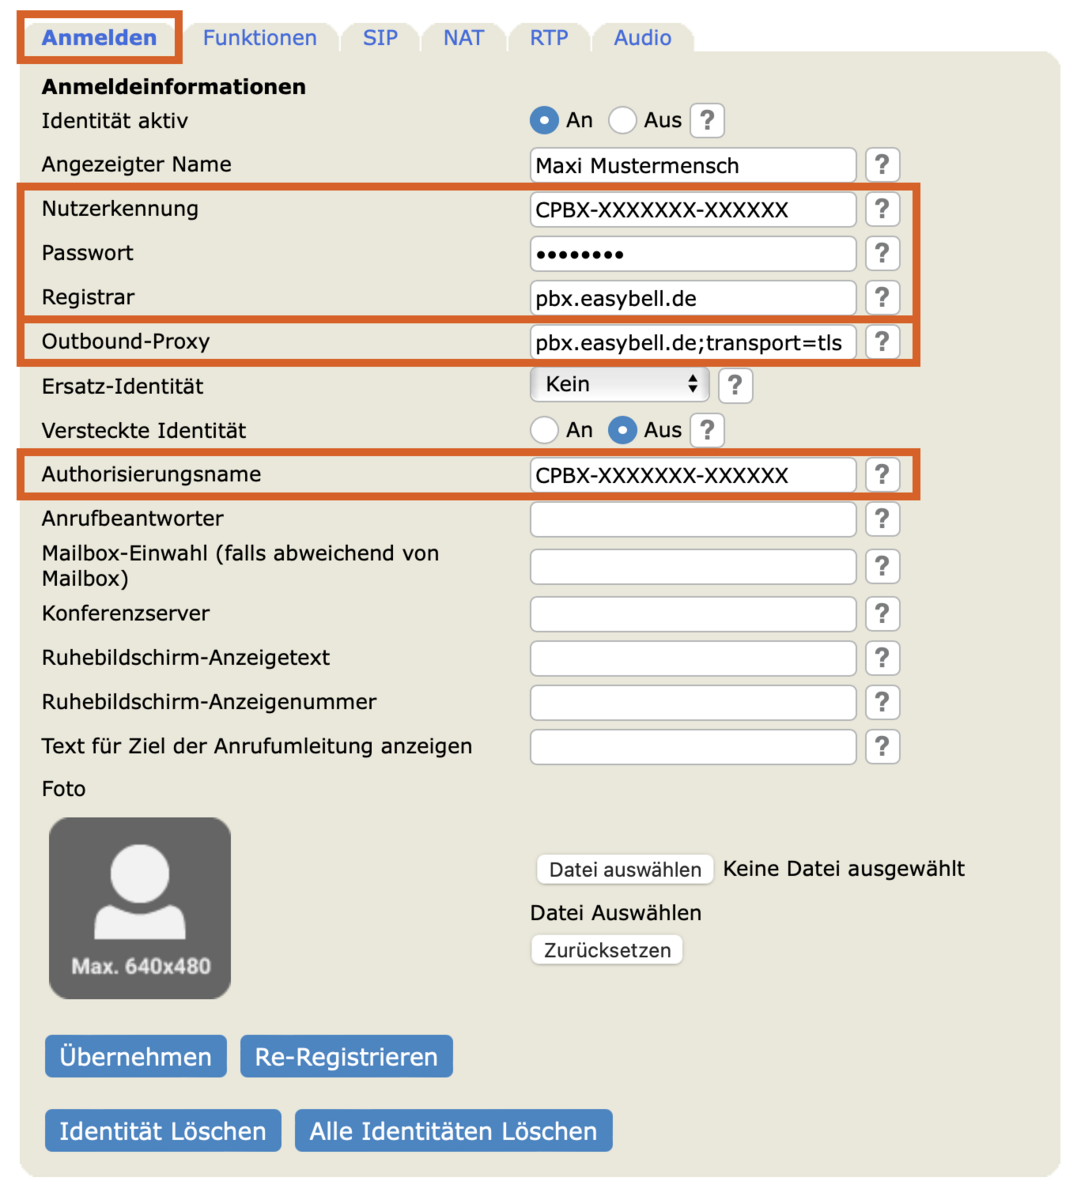Open help icon for Identität aktiv
1077x1200 pixels.
(x=707, y=121)
